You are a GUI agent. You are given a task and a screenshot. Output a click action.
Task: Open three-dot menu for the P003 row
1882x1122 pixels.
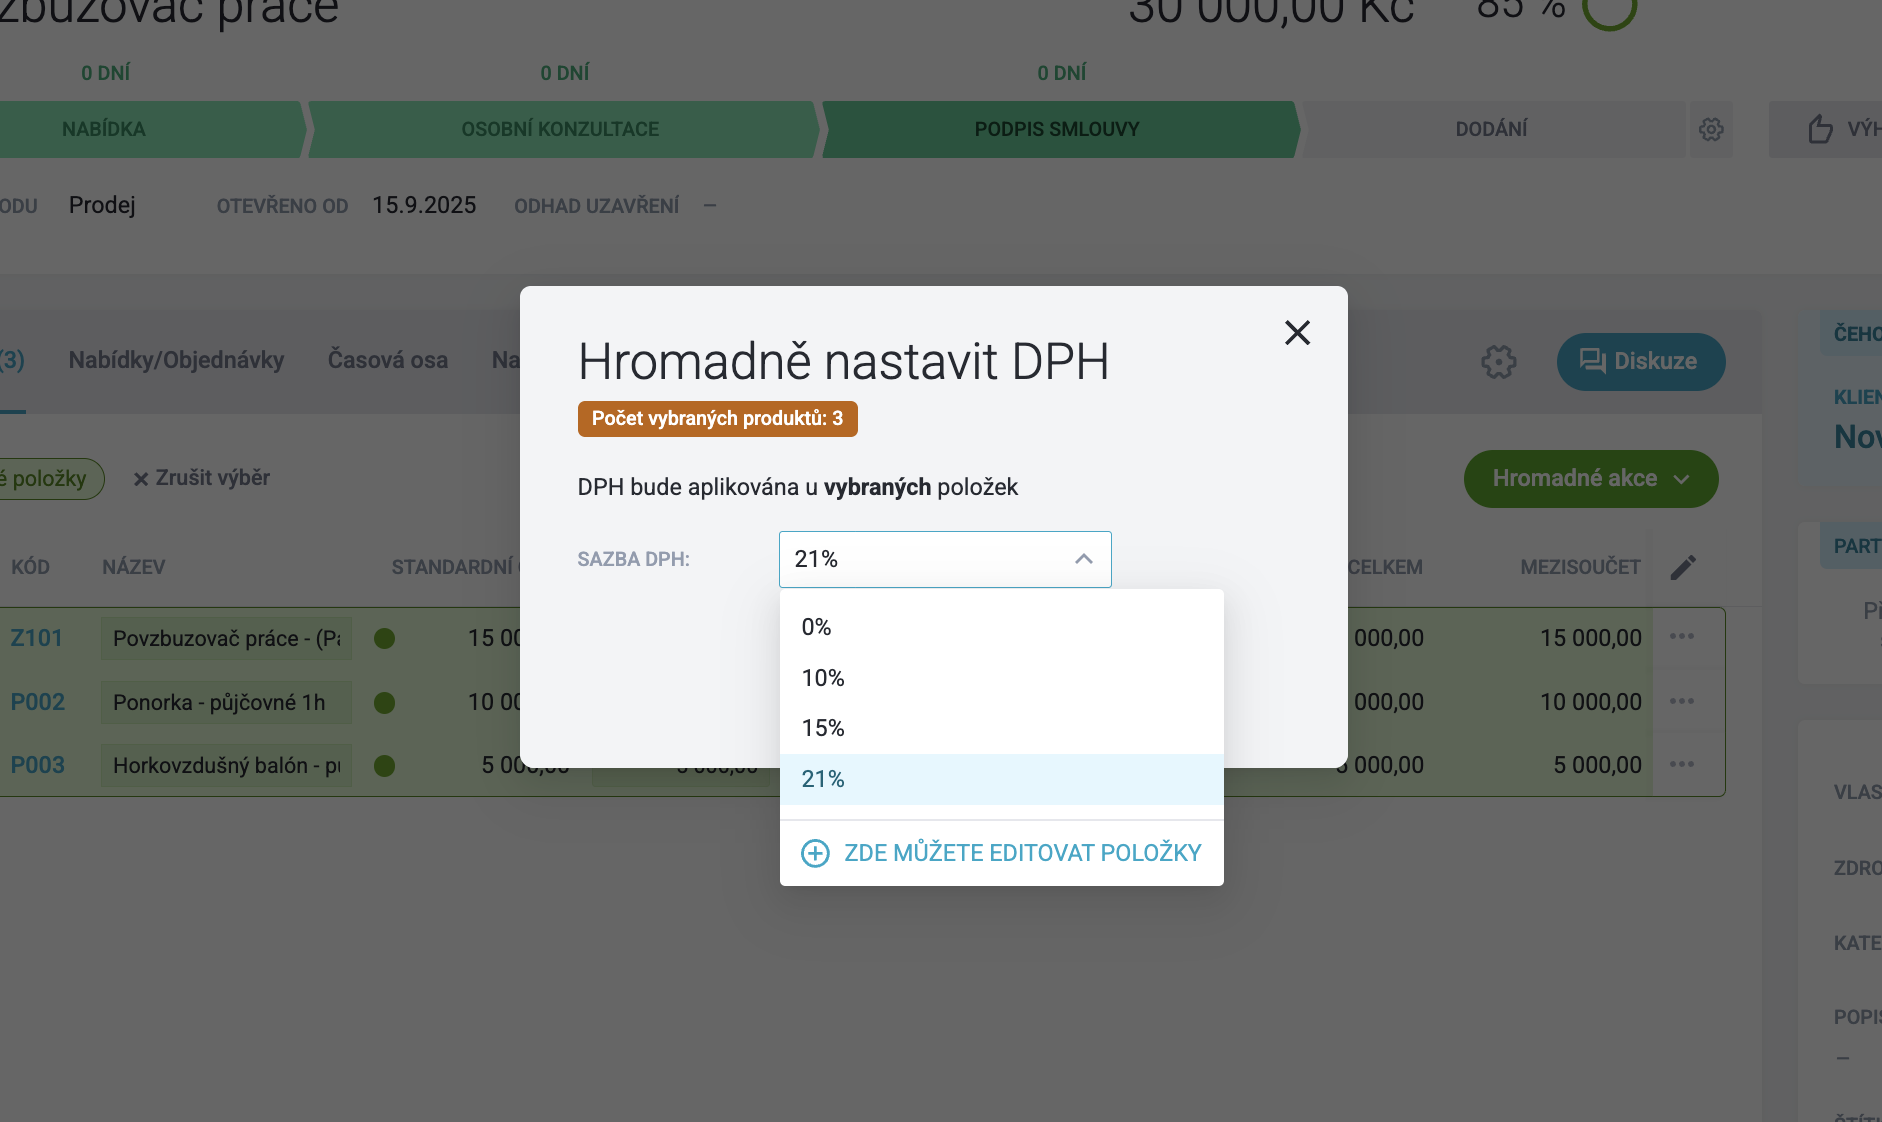(1682, 764)
